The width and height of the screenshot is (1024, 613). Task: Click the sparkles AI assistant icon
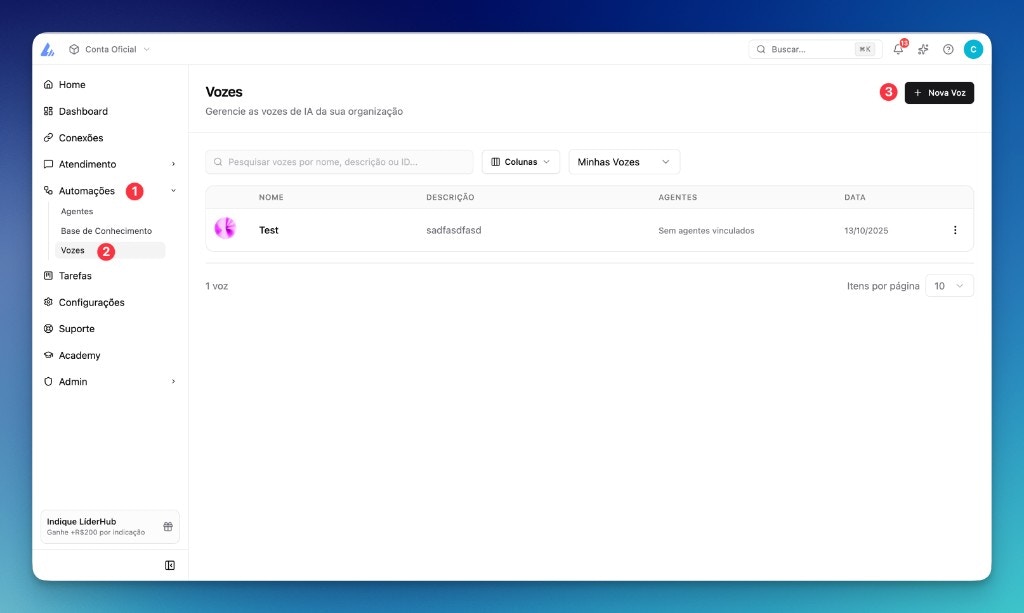pos(923,48)
